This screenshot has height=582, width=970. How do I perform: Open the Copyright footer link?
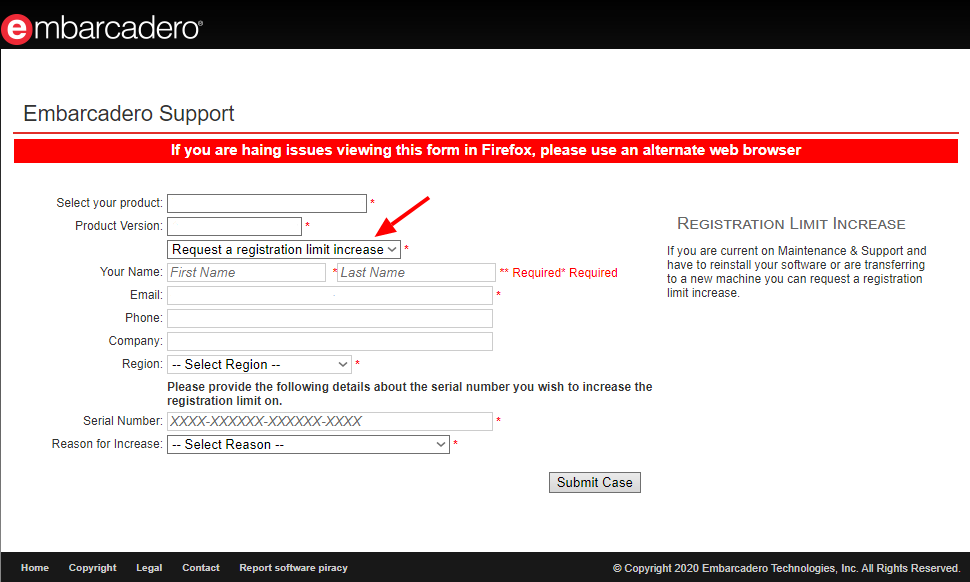point(92,568)
